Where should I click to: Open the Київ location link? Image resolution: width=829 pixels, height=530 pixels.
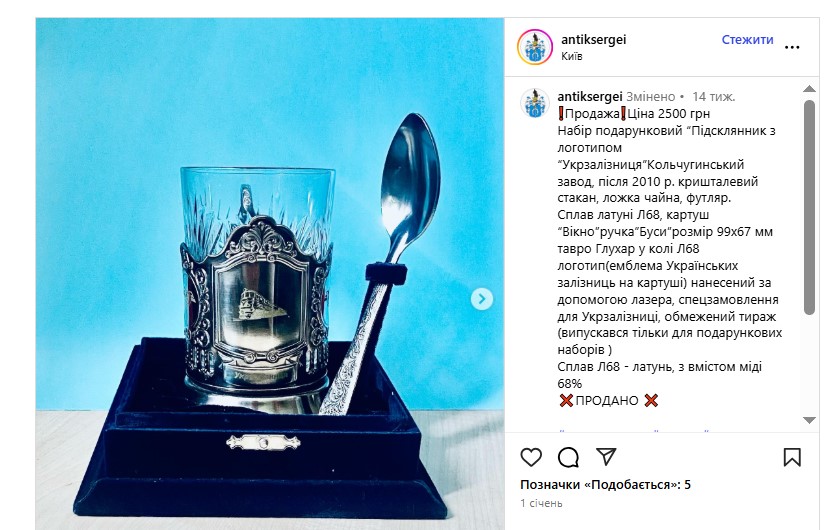[572, 56]
